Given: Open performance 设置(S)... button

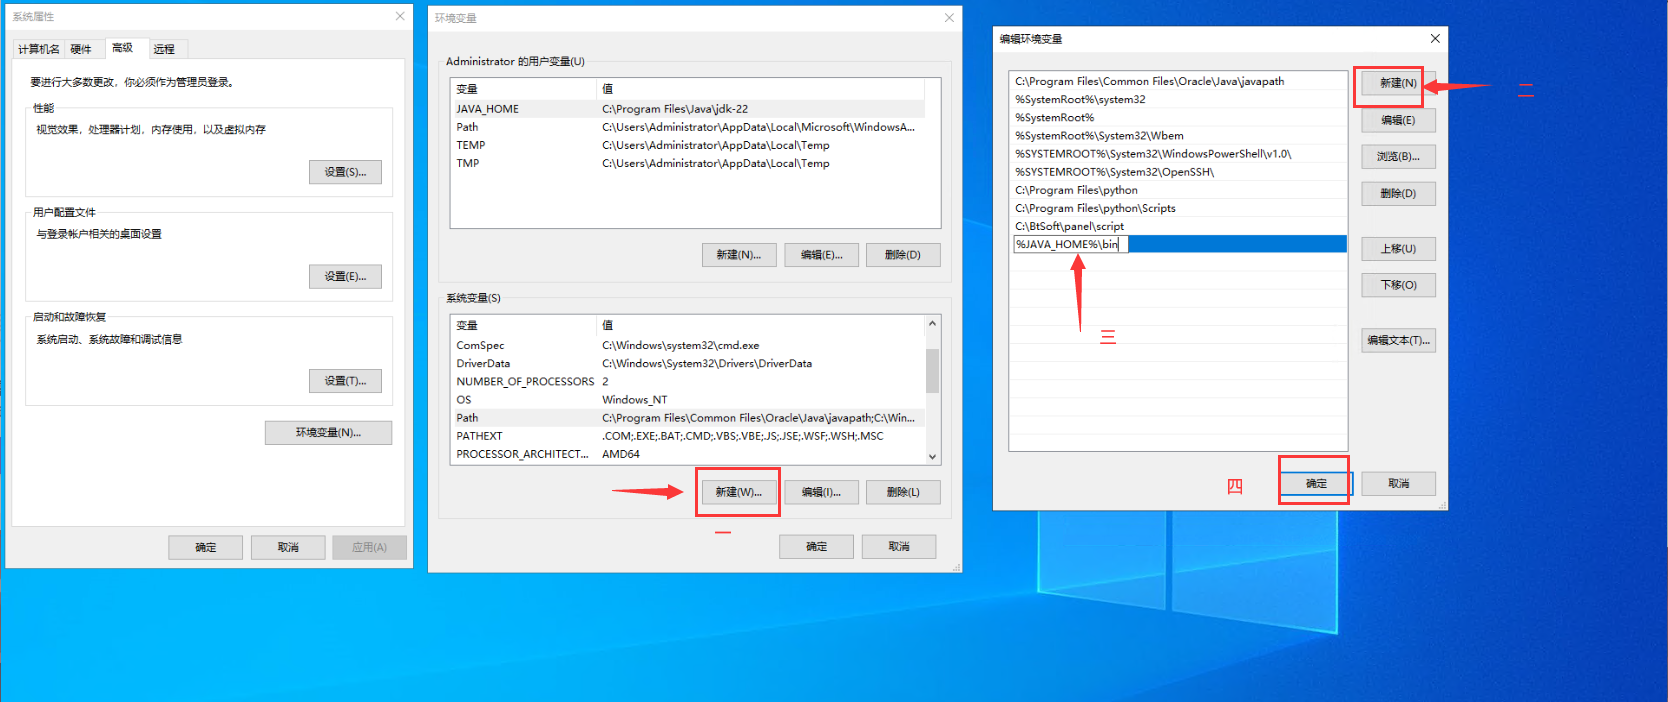Looking at the screenshot, I should click(x=345, y=172).
